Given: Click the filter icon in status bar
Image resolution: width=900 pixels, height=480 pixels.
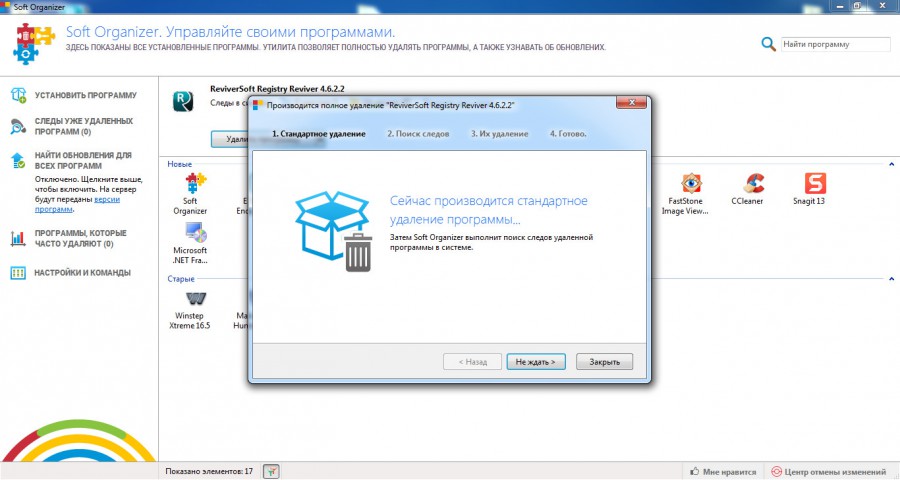Looking at the screenshot, I should pos(272,471).
